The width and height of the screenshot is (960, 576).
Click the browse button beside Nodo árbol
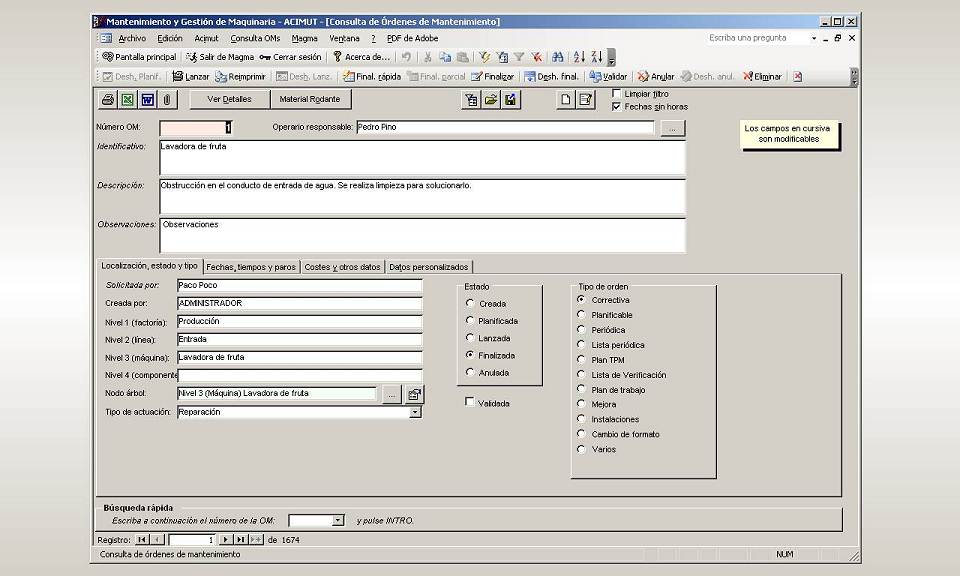(391, 395)
